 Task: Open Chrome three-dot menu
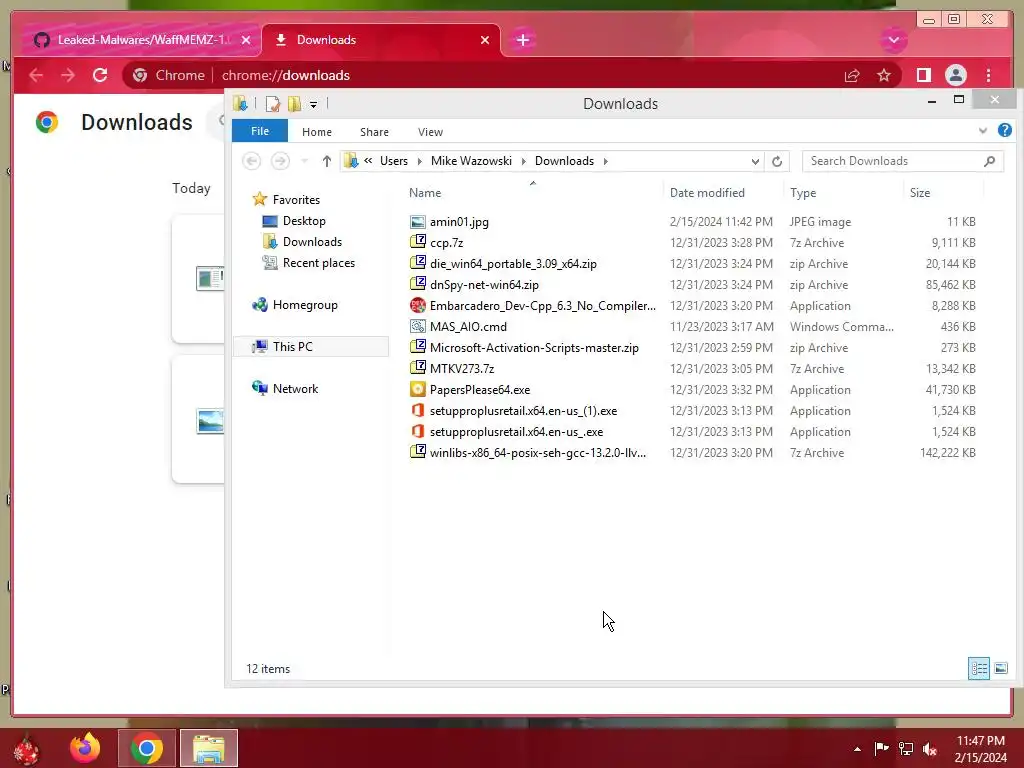(x=988, y=75)
